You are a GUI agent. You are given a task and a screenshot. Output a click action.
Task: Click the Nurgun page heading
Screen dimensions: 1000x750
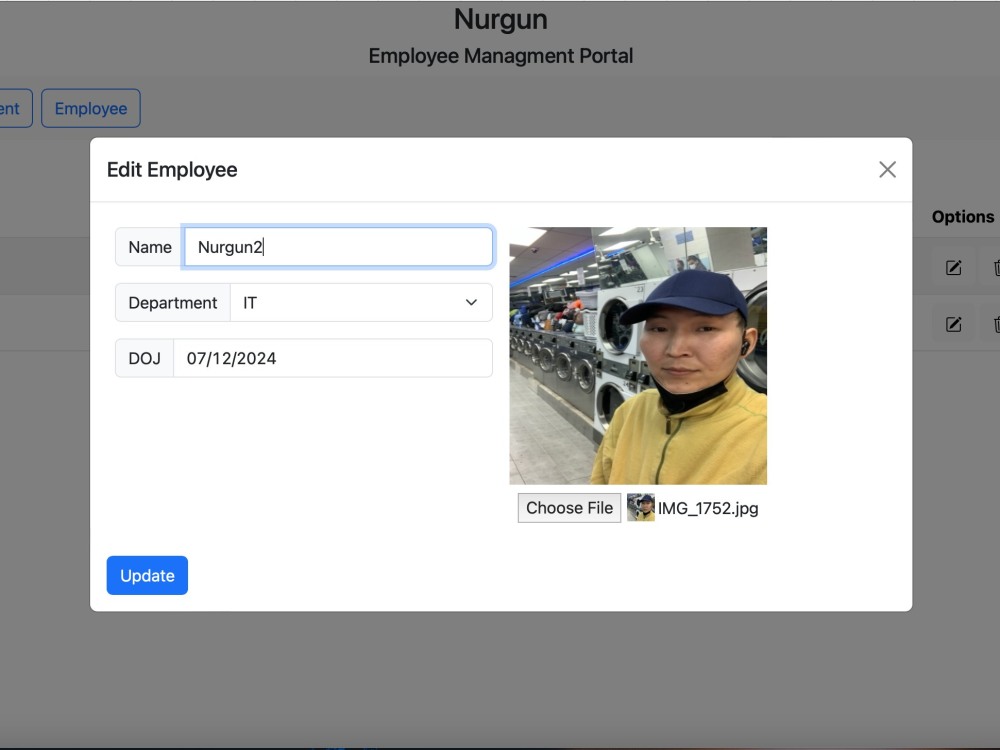click(x=501, y=19)
